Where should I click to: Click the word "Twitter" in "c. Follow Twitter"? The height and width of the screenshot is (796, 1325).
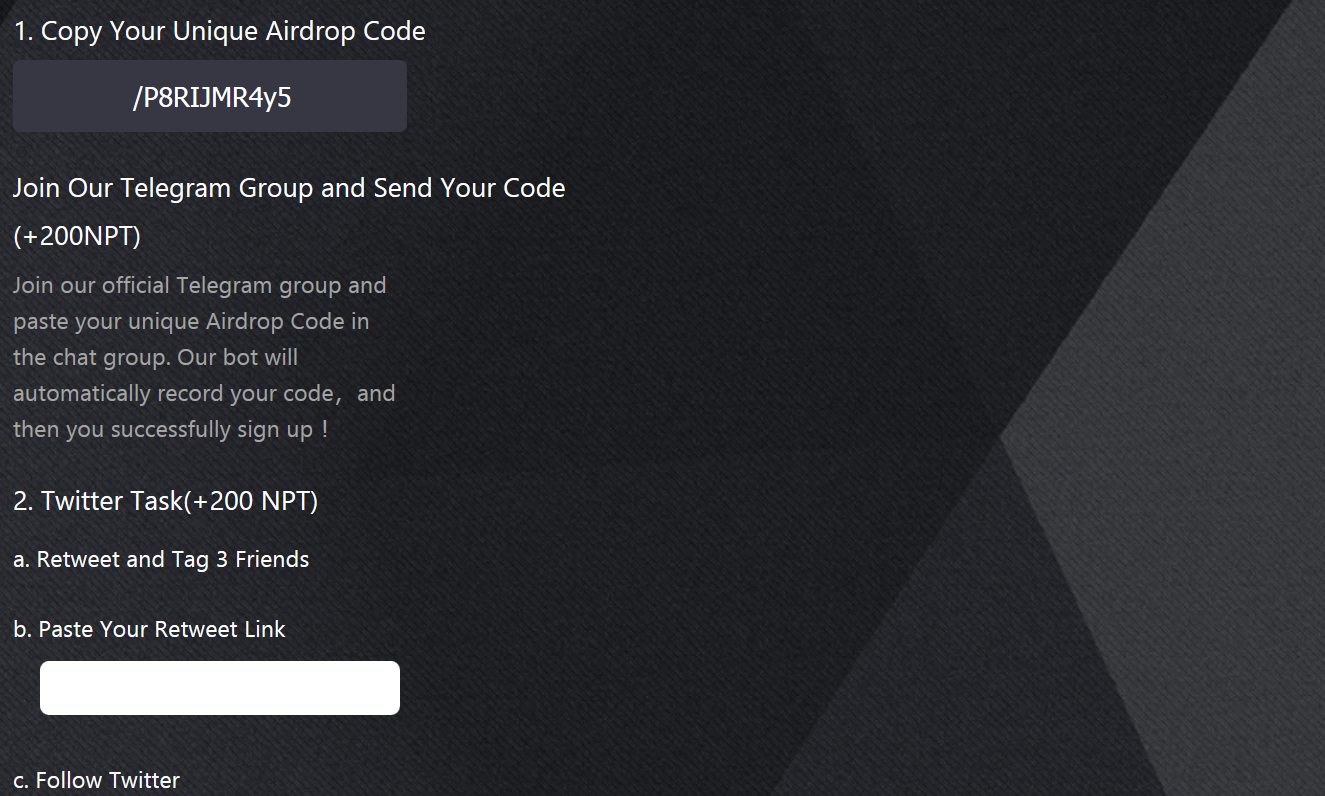point(144,780)
